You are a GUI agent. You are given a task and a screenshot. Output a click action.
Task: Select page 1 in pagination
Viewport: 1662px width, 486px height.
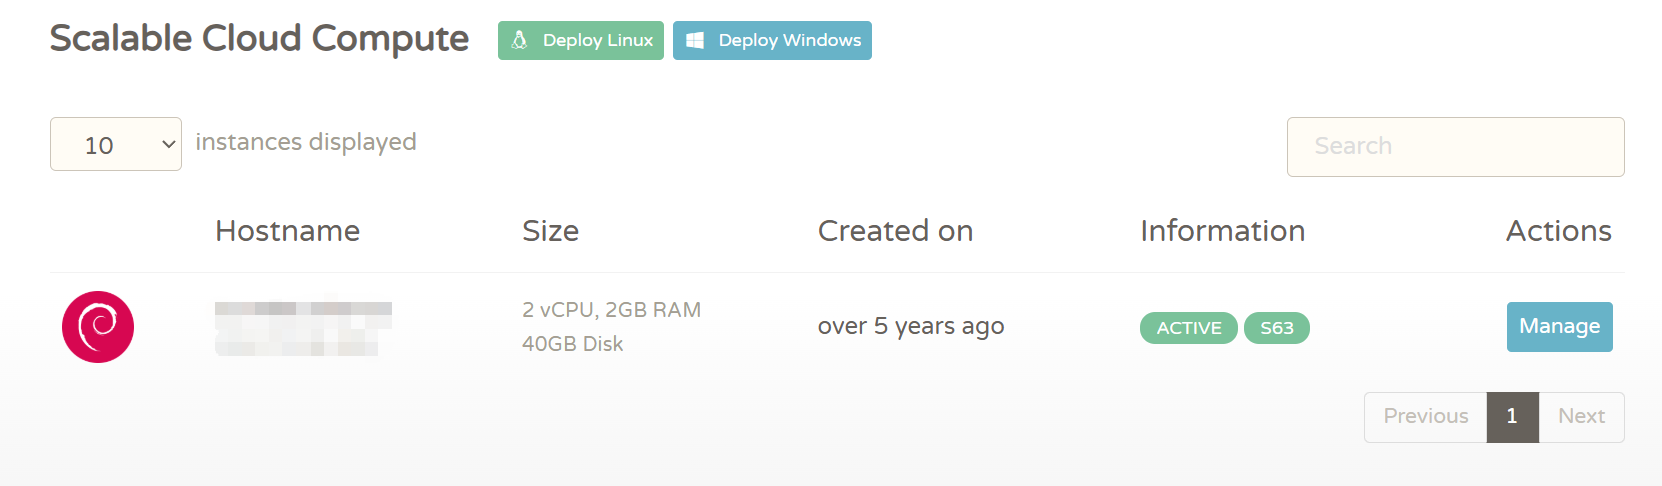point(1512,417)
